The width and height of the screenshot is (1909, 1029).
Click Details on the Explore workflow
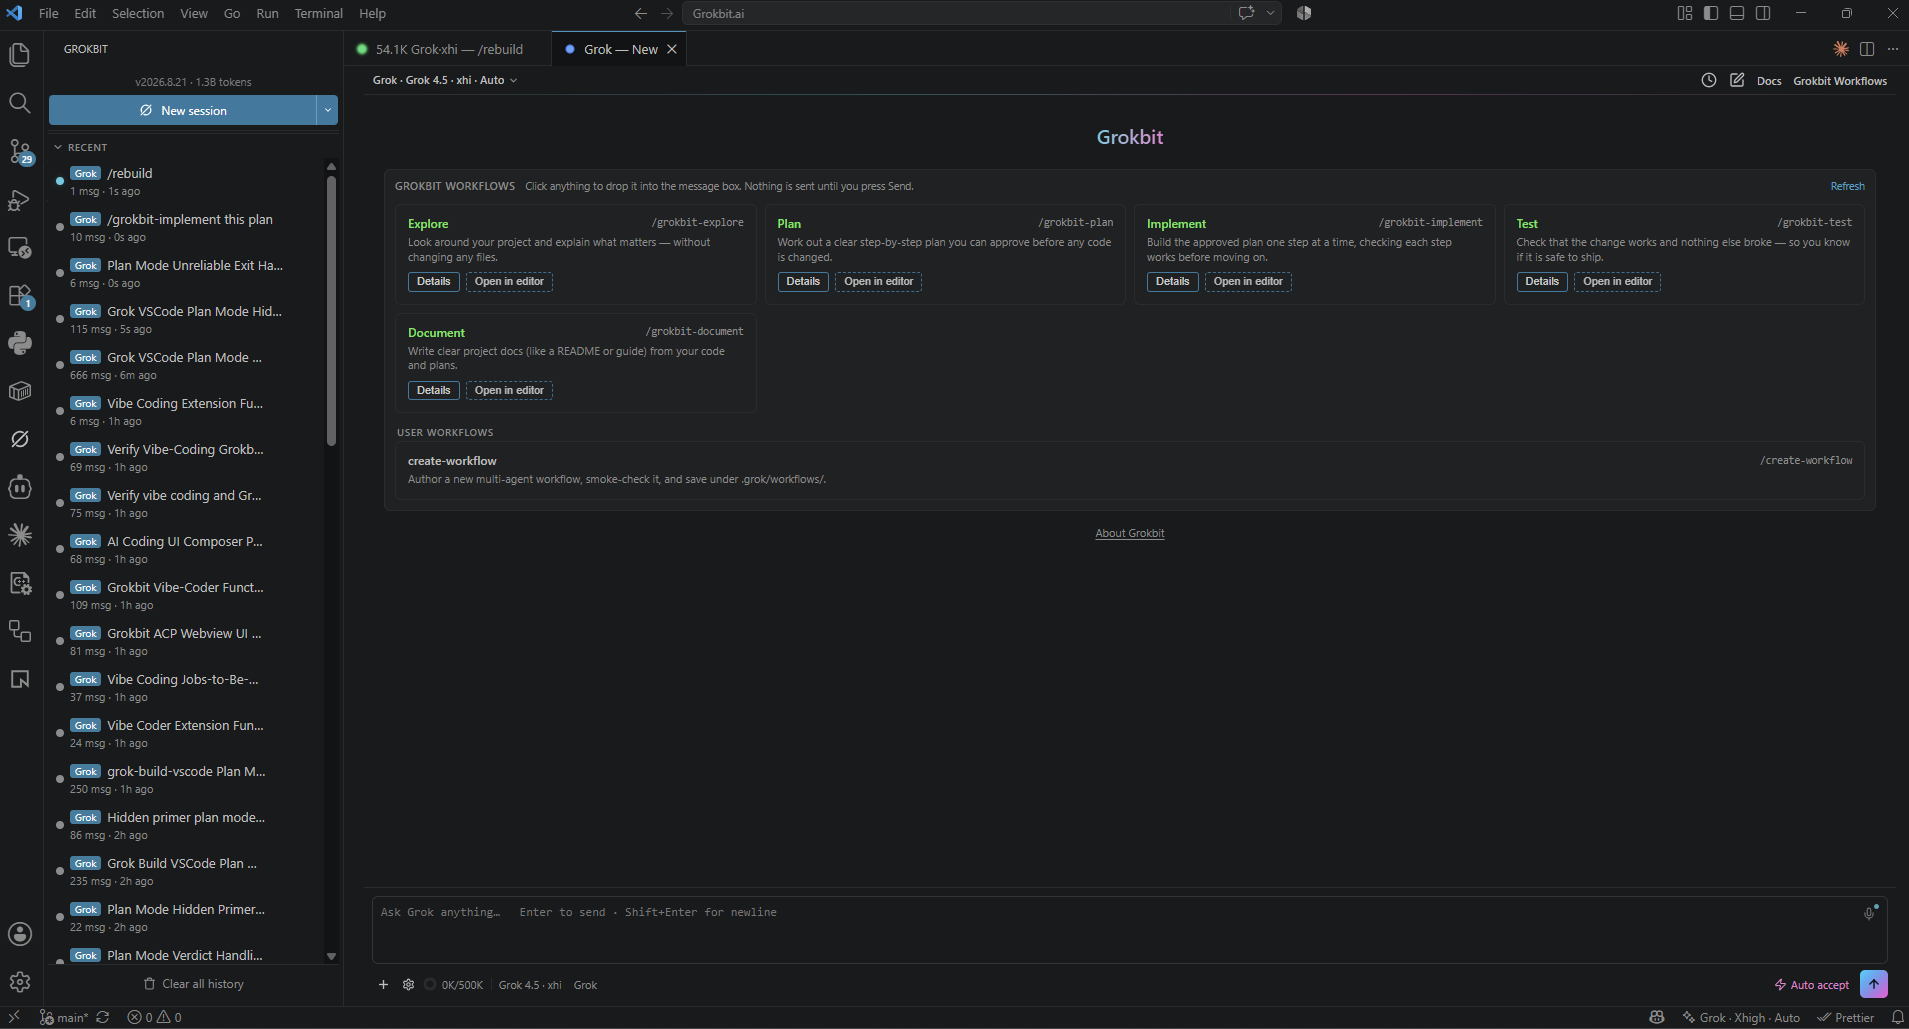pyautogui.click(x=433, y=282)
